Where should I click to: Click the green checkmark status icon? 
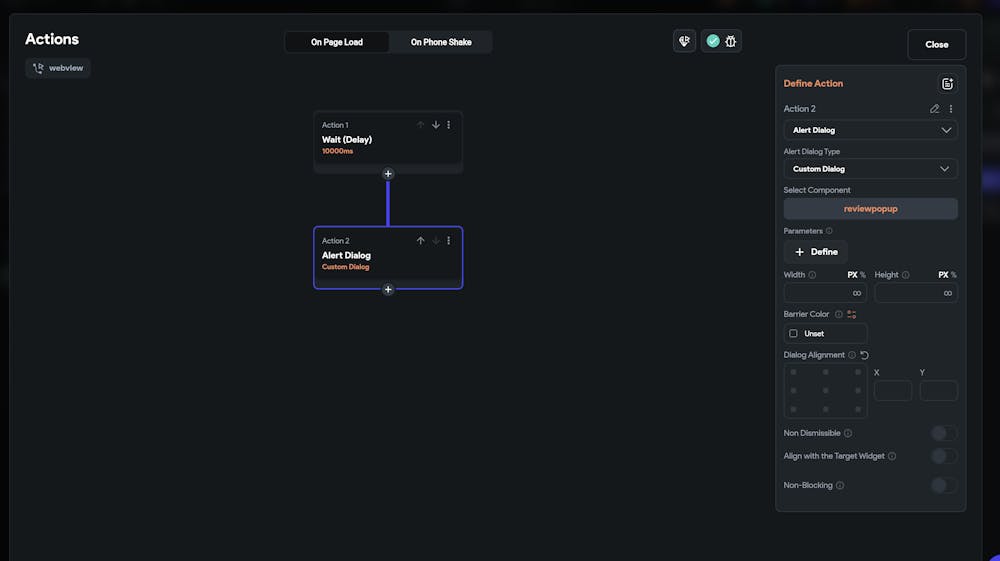click(x=713, y=41)
